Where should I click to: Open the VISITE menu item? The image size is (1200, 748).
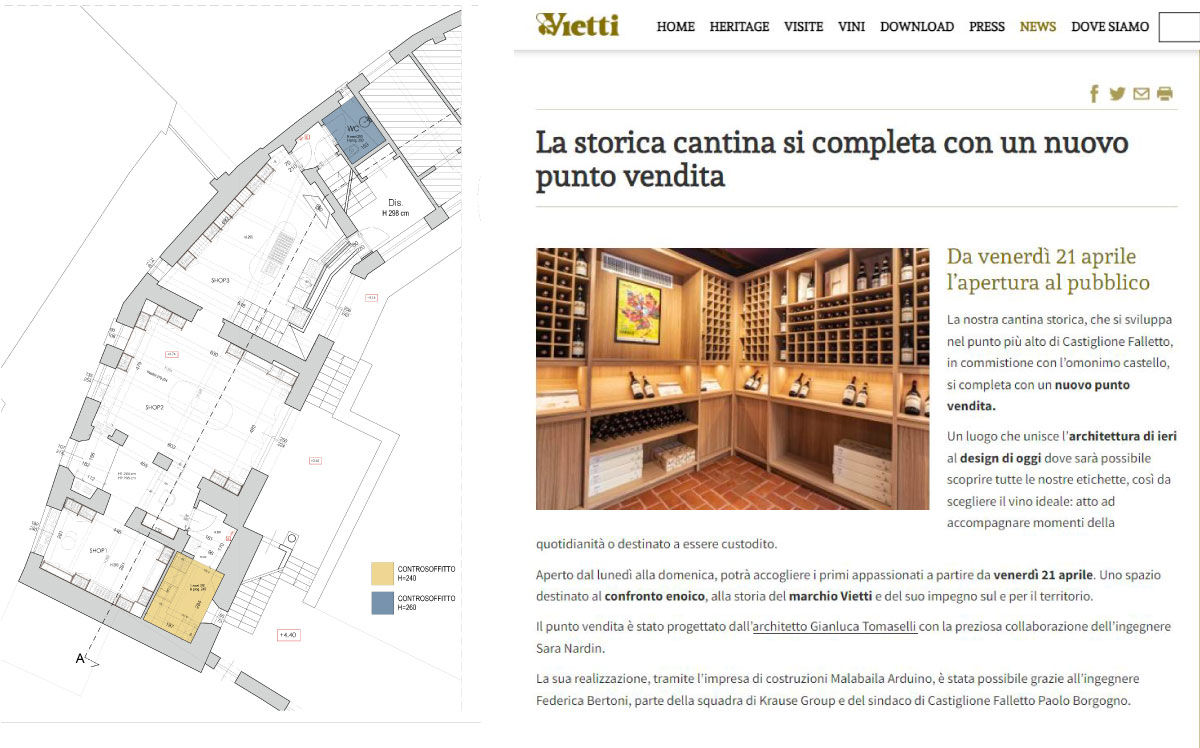[x=804, y=27]
